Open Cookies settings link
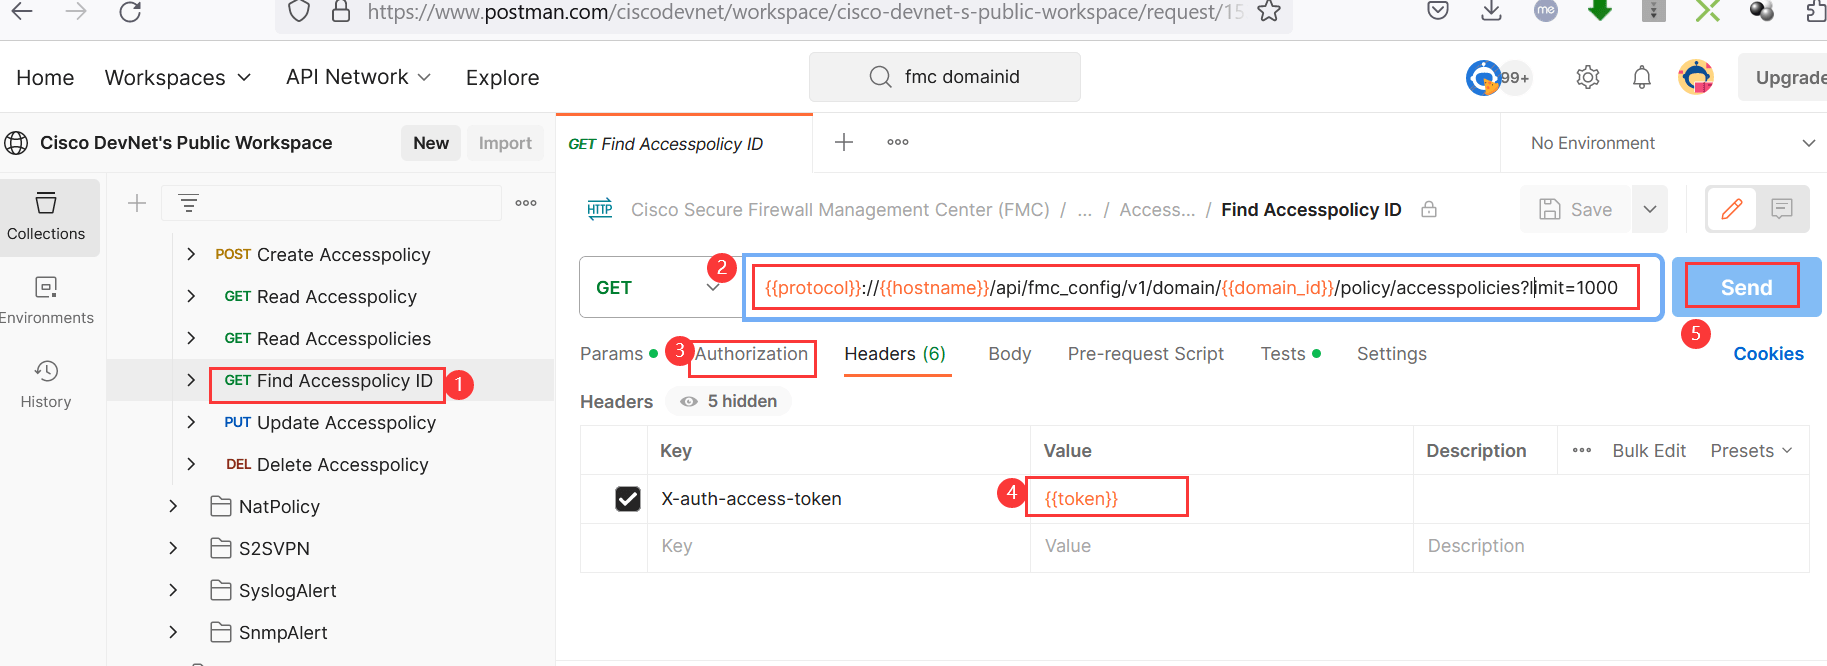The width and height of the screenshot is (1827, 666). (1768, 353)
